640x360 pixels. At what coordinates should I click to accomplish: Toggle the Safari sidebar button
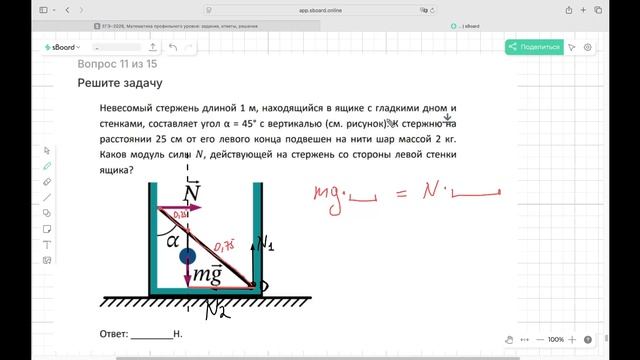point(43,10)
